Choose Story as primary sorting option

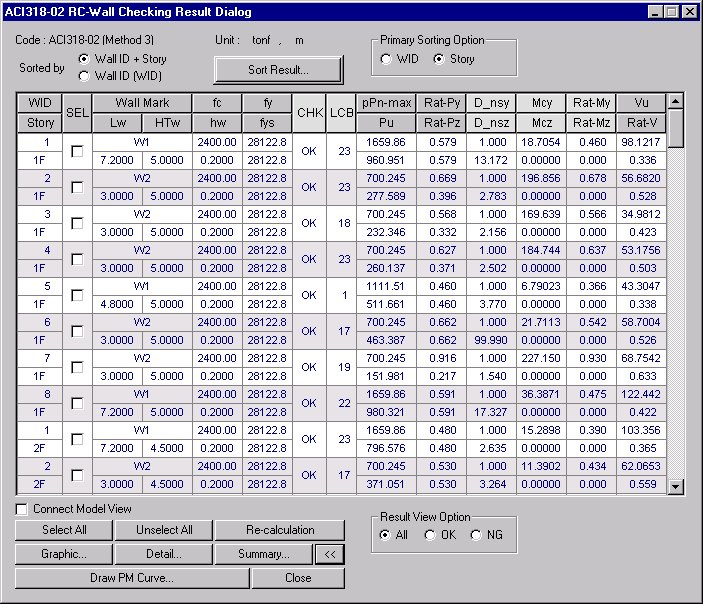point(438,60)
